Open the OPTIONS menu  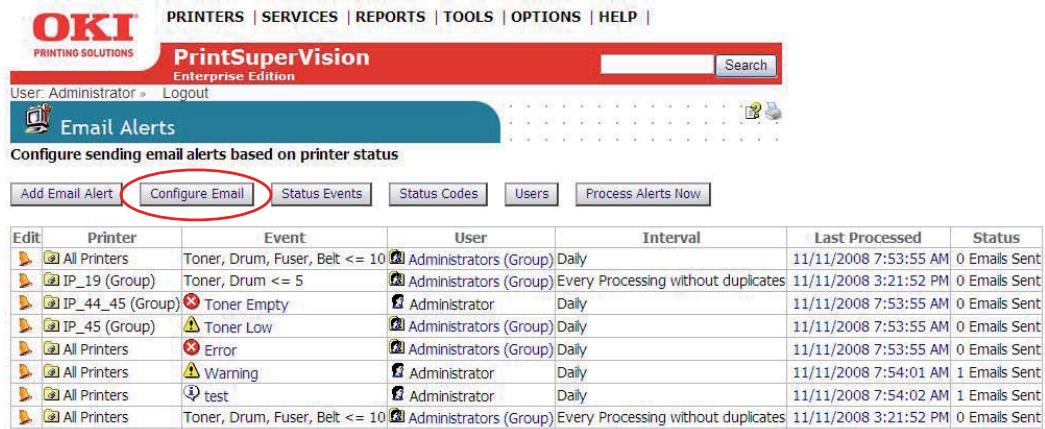546,17
